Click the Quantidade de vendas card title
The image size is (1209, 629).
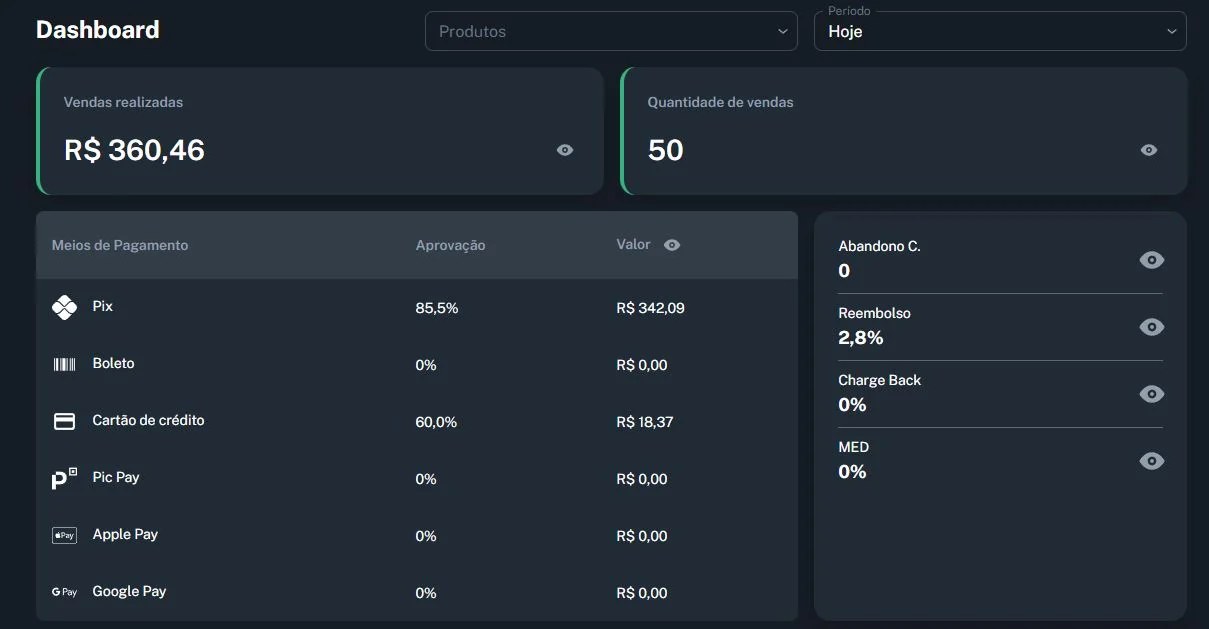coord(721,102)
